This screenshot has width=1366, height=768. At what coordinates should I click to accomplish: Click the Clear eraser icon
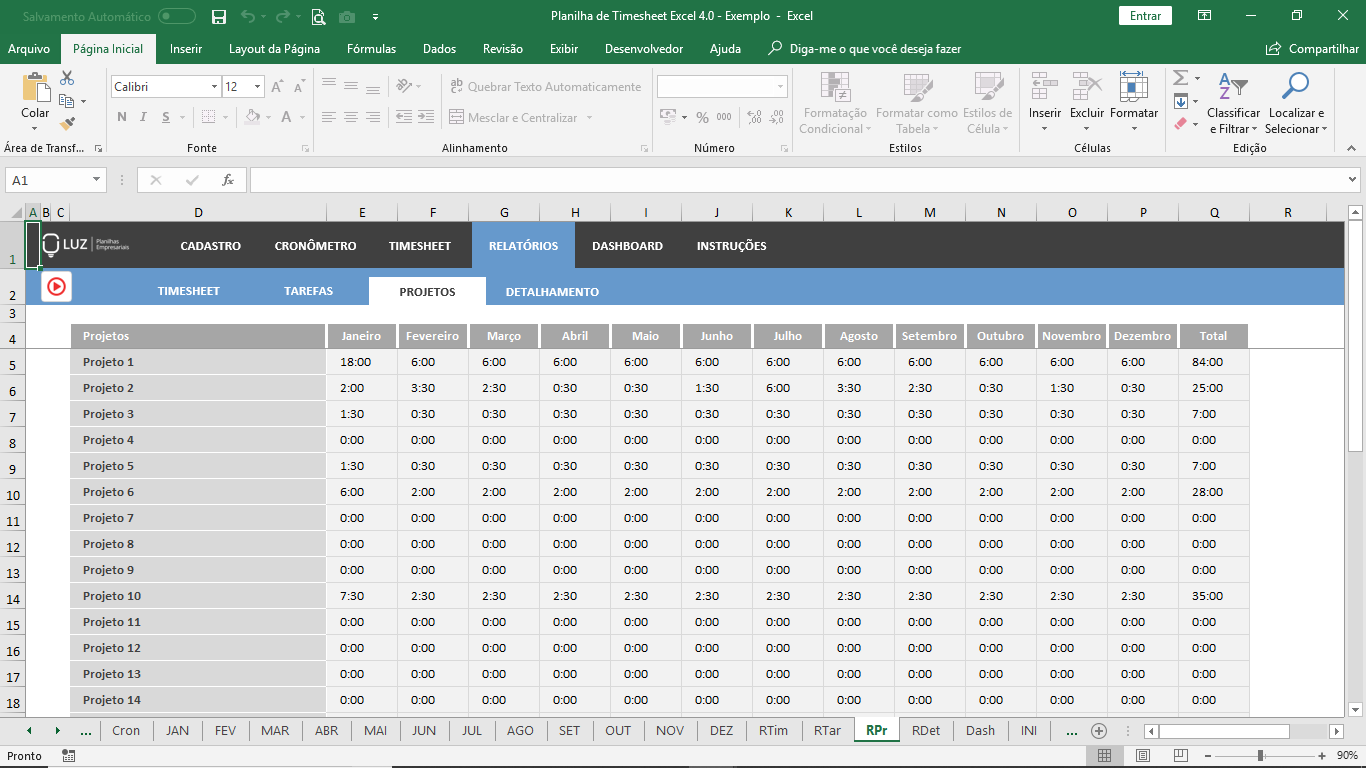coord(1180,124)
